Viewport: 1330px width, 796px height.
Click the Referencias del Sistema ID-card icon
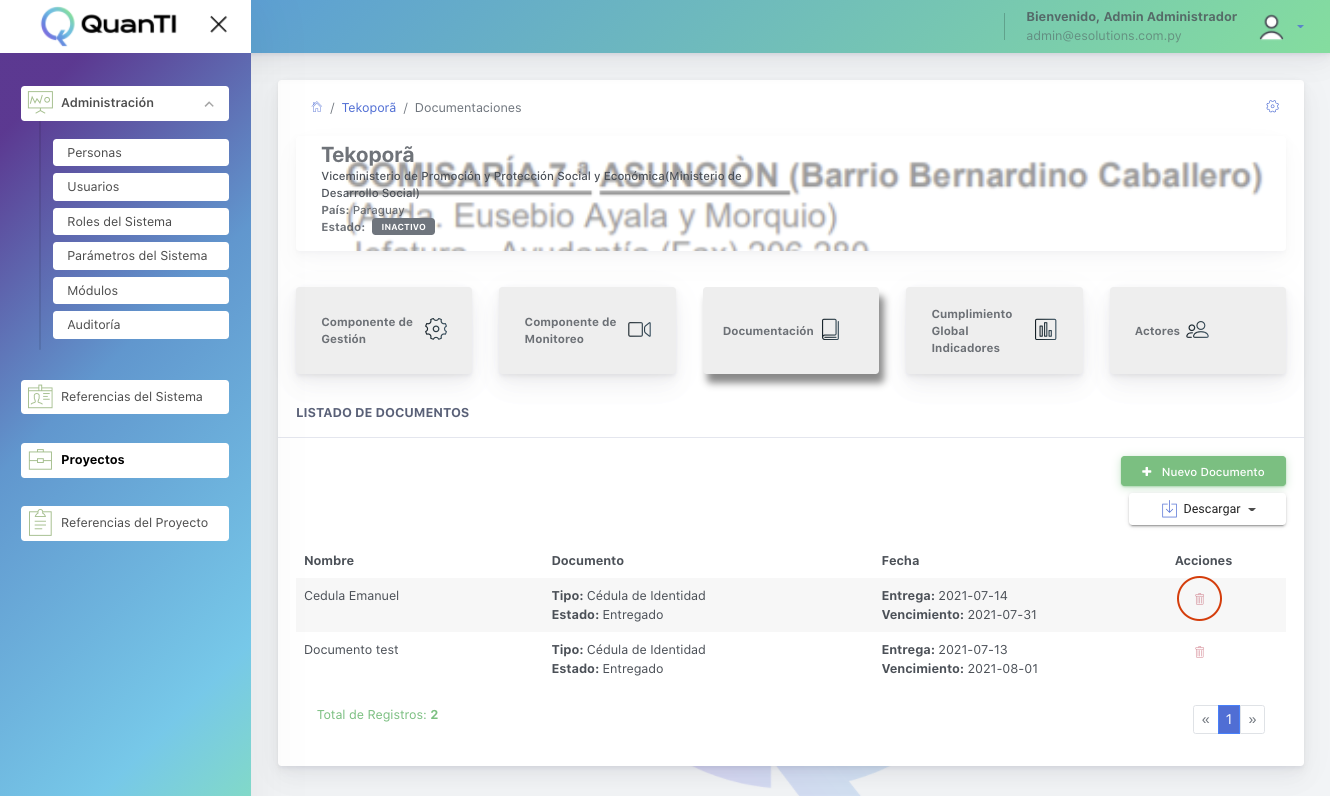tap(40, 397)
